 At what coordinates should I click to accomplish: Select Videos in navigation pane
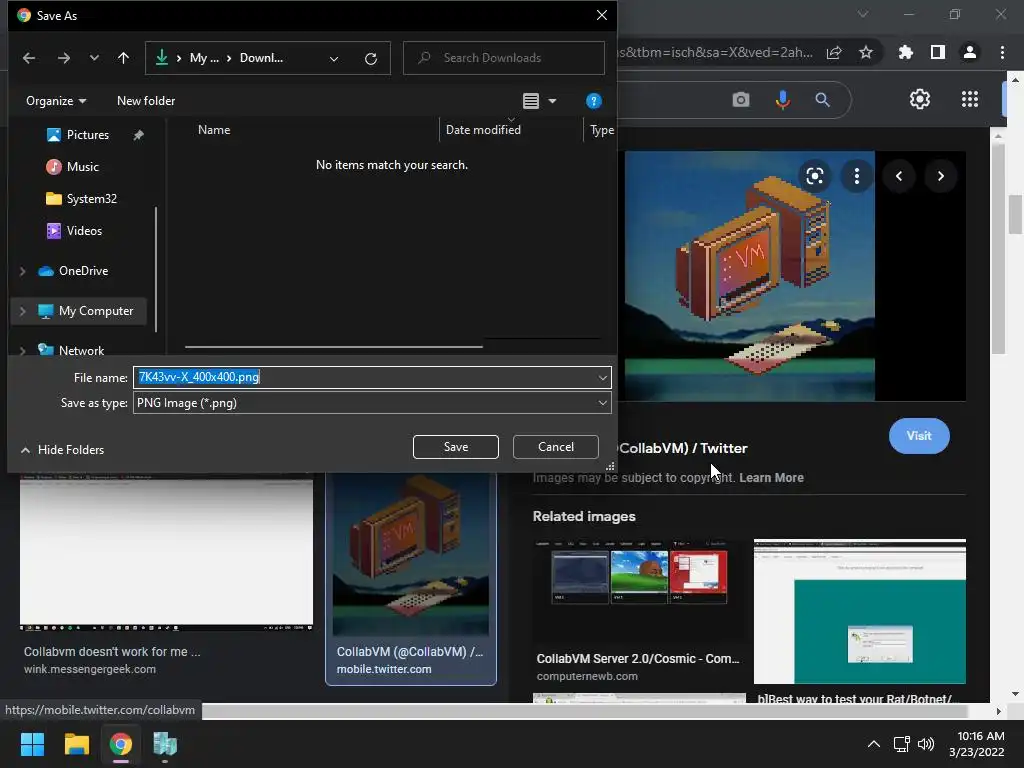pos(84,231)
